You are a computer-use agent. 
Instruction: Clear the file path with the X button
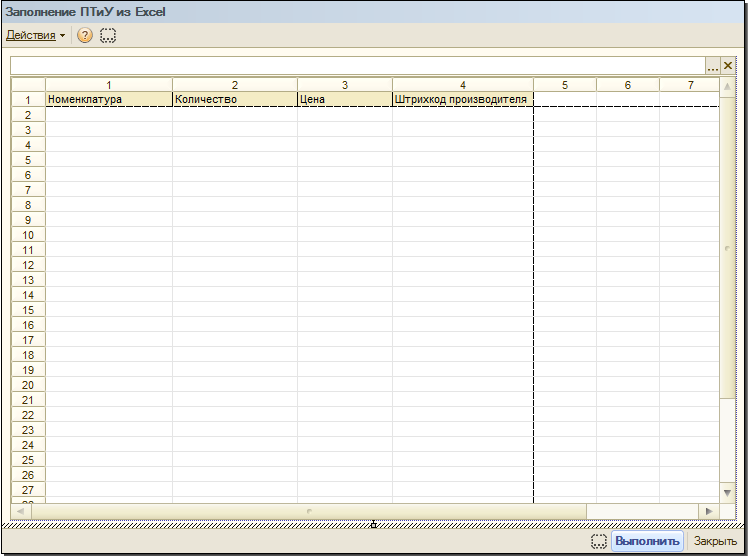click(728, 65)
